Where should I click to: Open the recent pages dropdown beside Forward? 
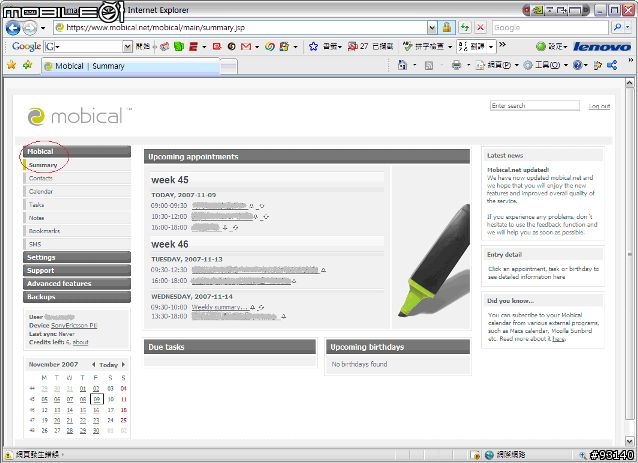pos(43,28)
